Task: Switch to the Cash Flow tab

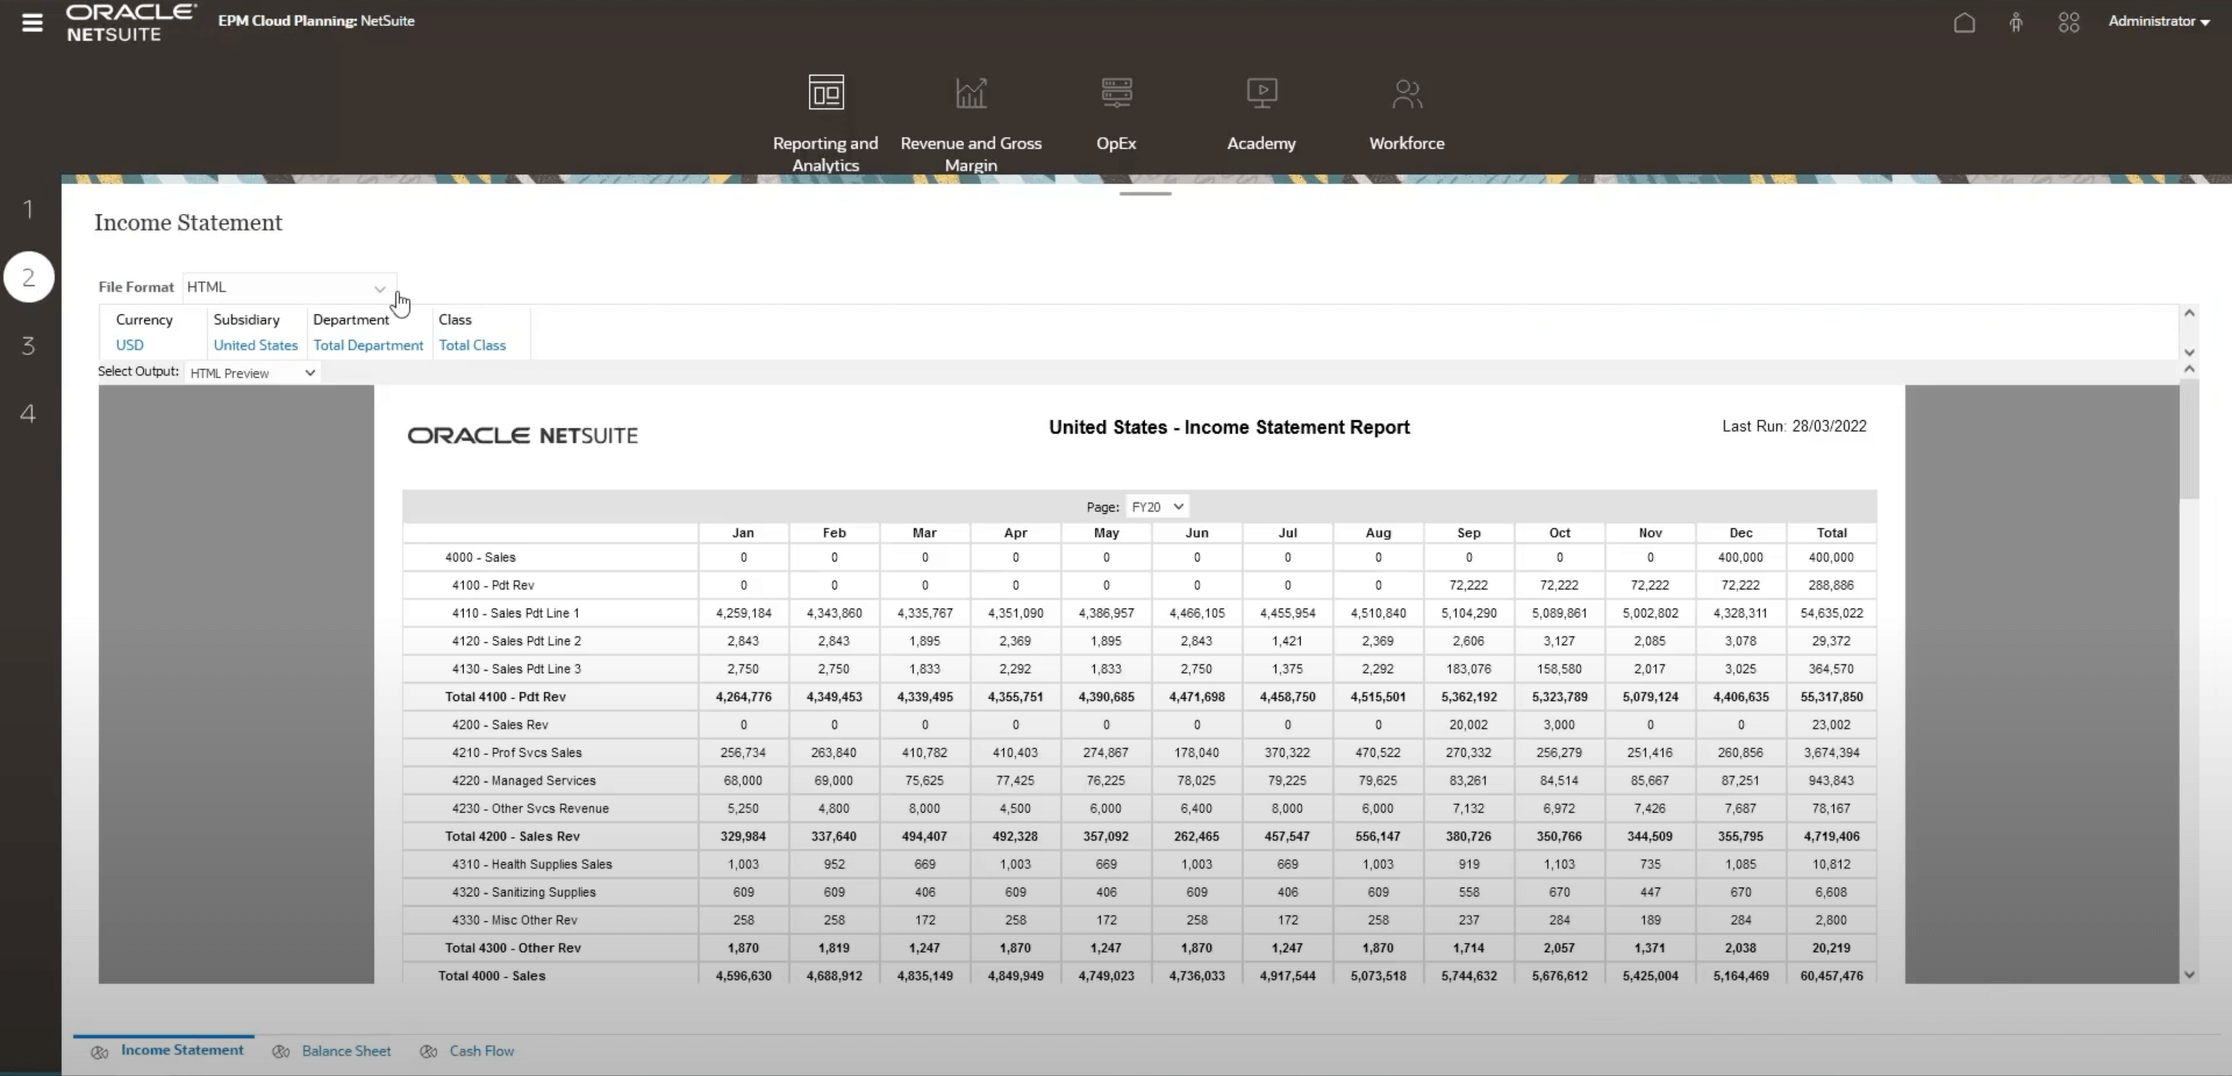Action: point(481,1051)
